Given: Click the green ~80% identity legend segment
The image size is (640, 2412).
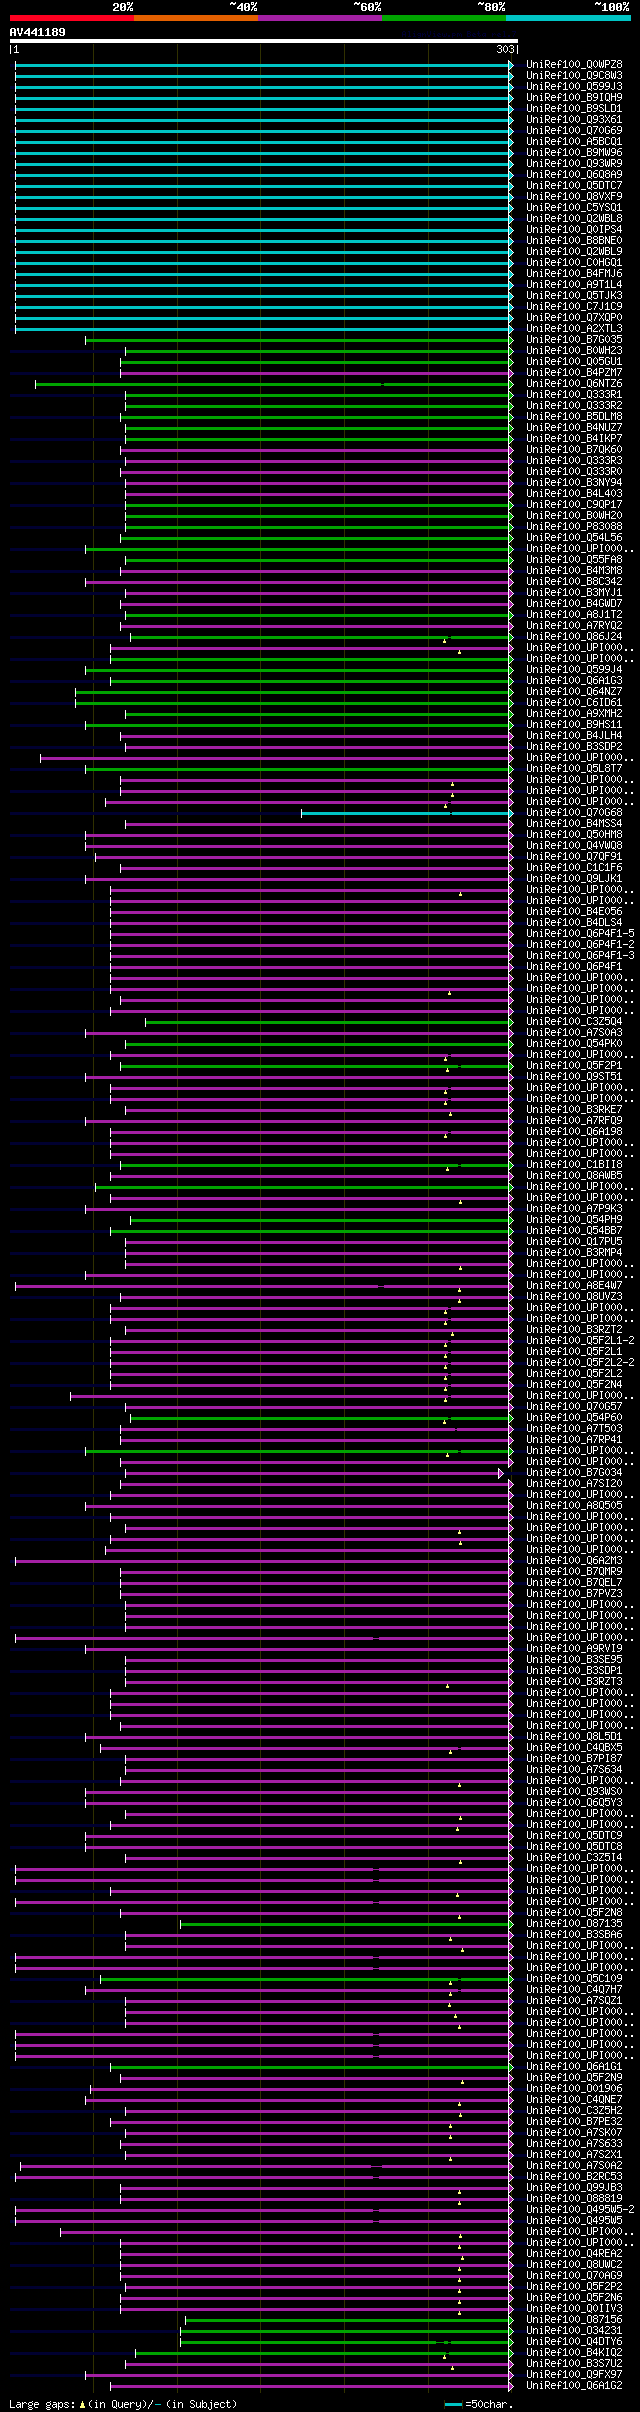Looking at the screenshot, I should [x=444, y=18].
